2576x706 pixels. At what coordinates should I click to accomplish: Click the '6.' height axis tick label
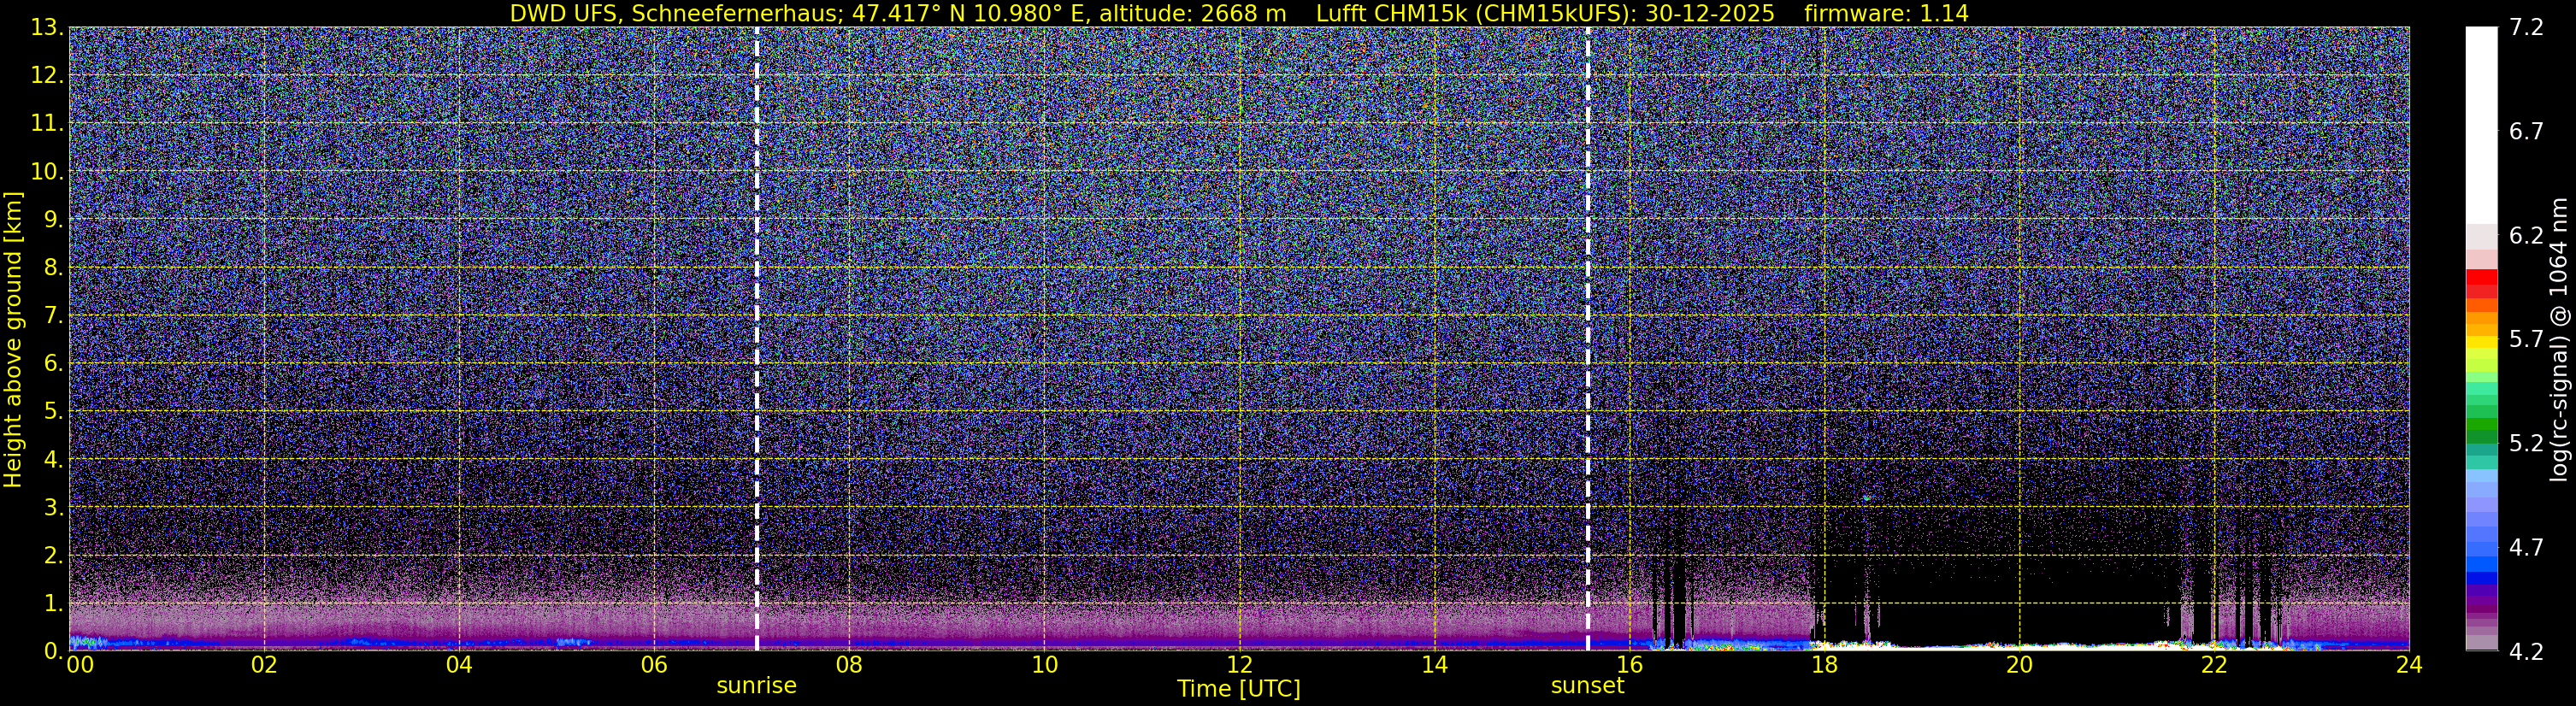click(x=54, y=363)
